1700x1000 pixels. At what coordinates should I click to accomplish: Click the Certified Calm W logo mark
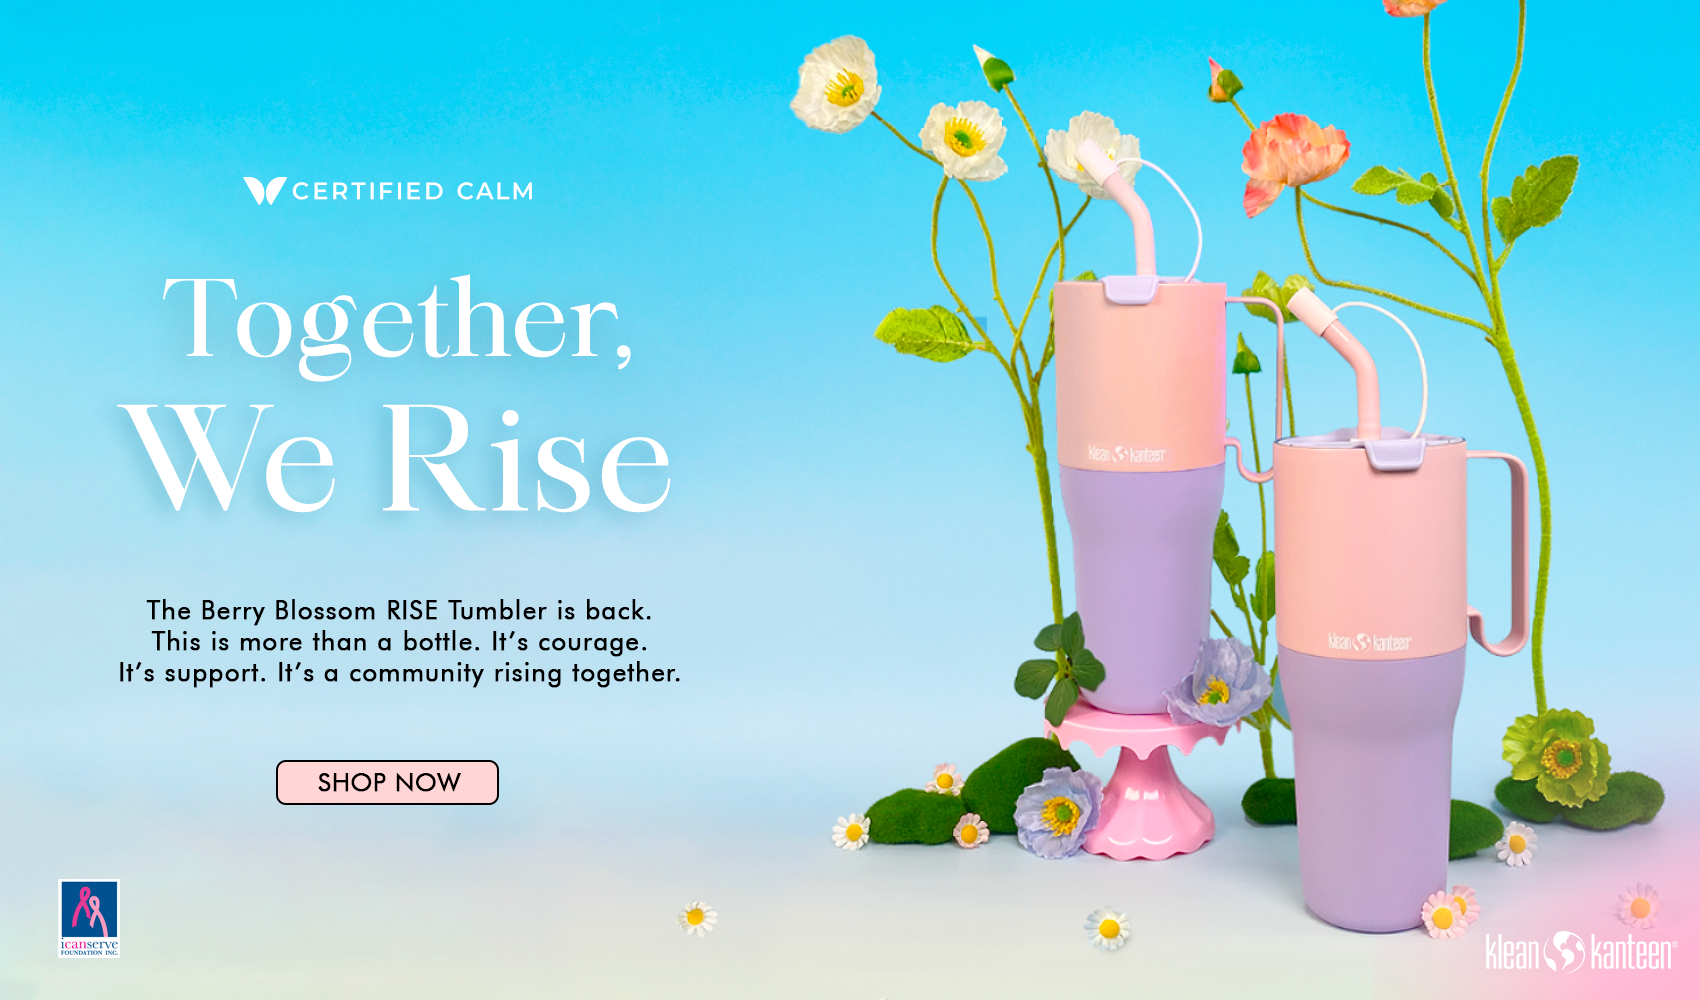pyautogui.click(x=264, y=190)
